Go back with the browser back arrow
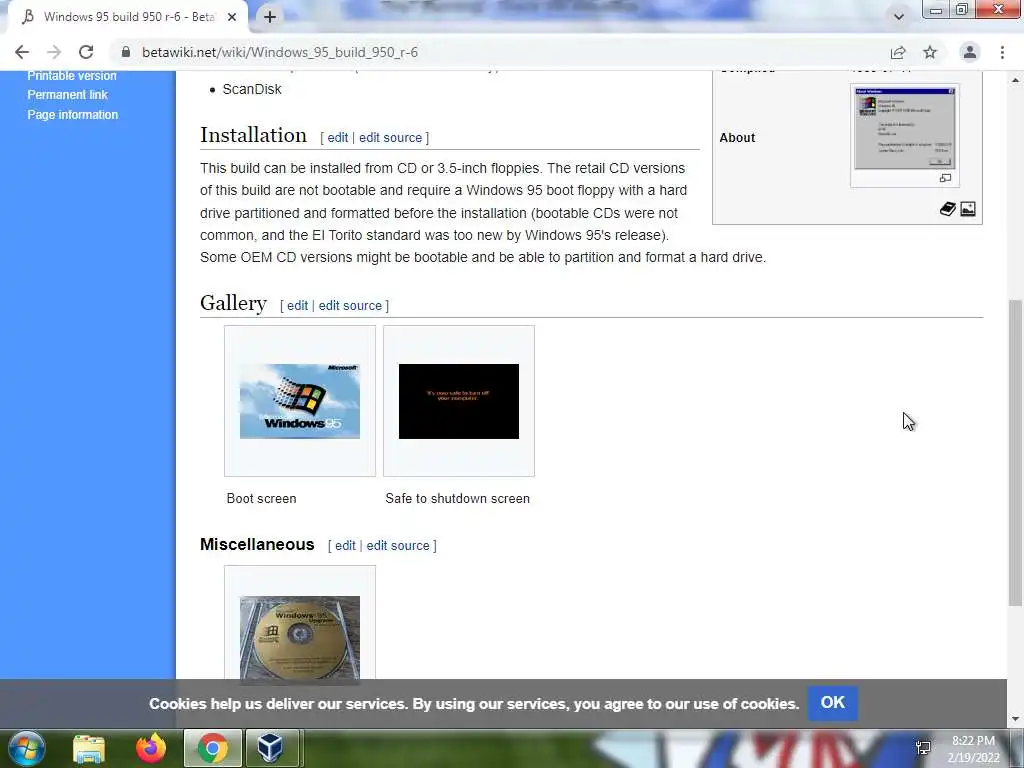1024x768 pixels. click(x=22, y=52)
